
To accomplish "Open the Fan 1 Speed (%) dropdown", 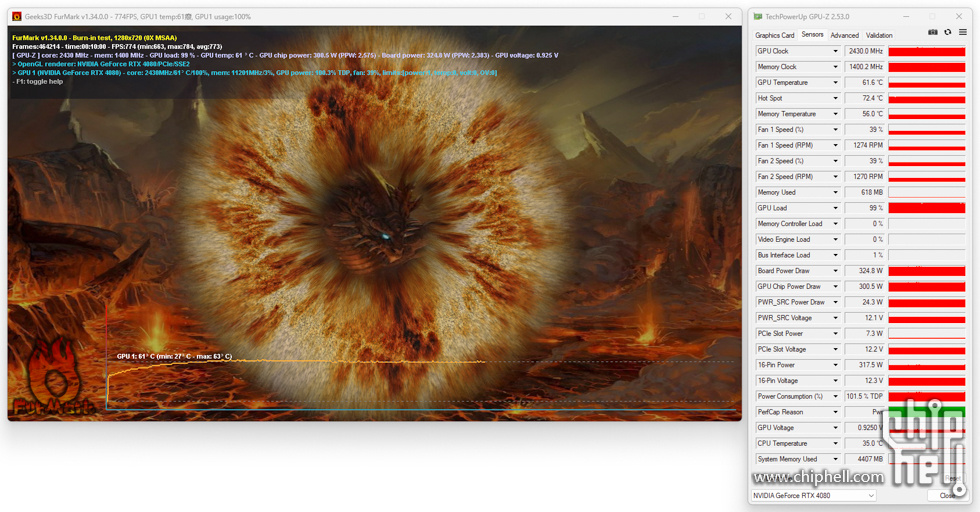I will pos(835,129).
